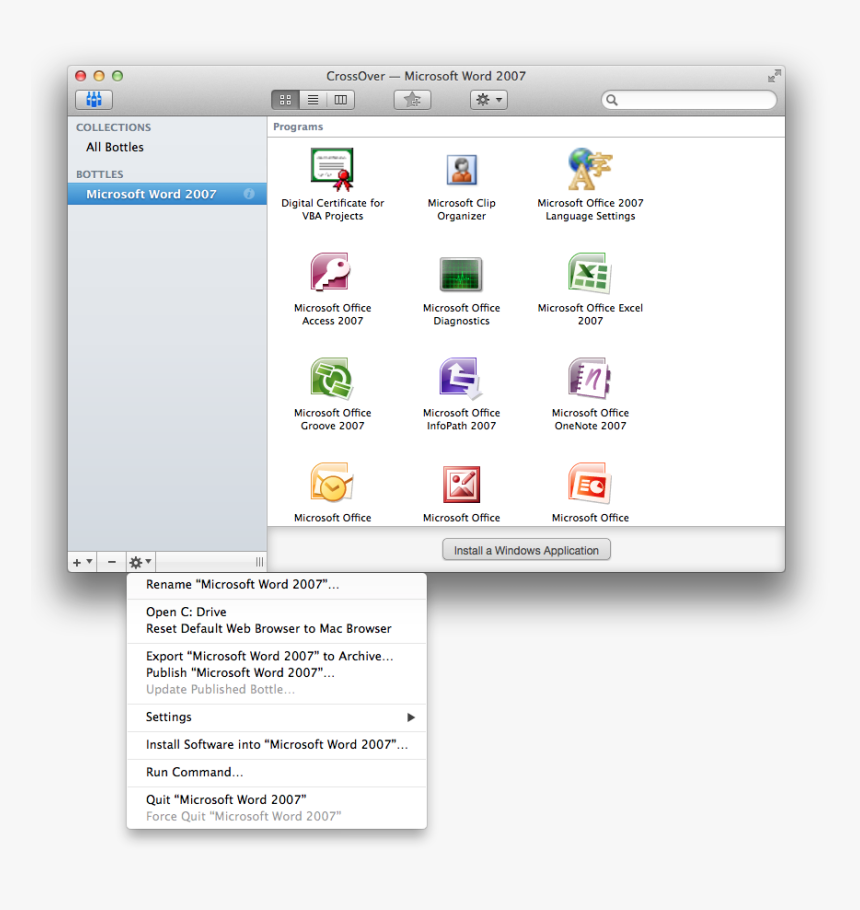Select the orange PowerPoint icon
The height and width of the screenshot is (910, 860).
click(590, 483)
